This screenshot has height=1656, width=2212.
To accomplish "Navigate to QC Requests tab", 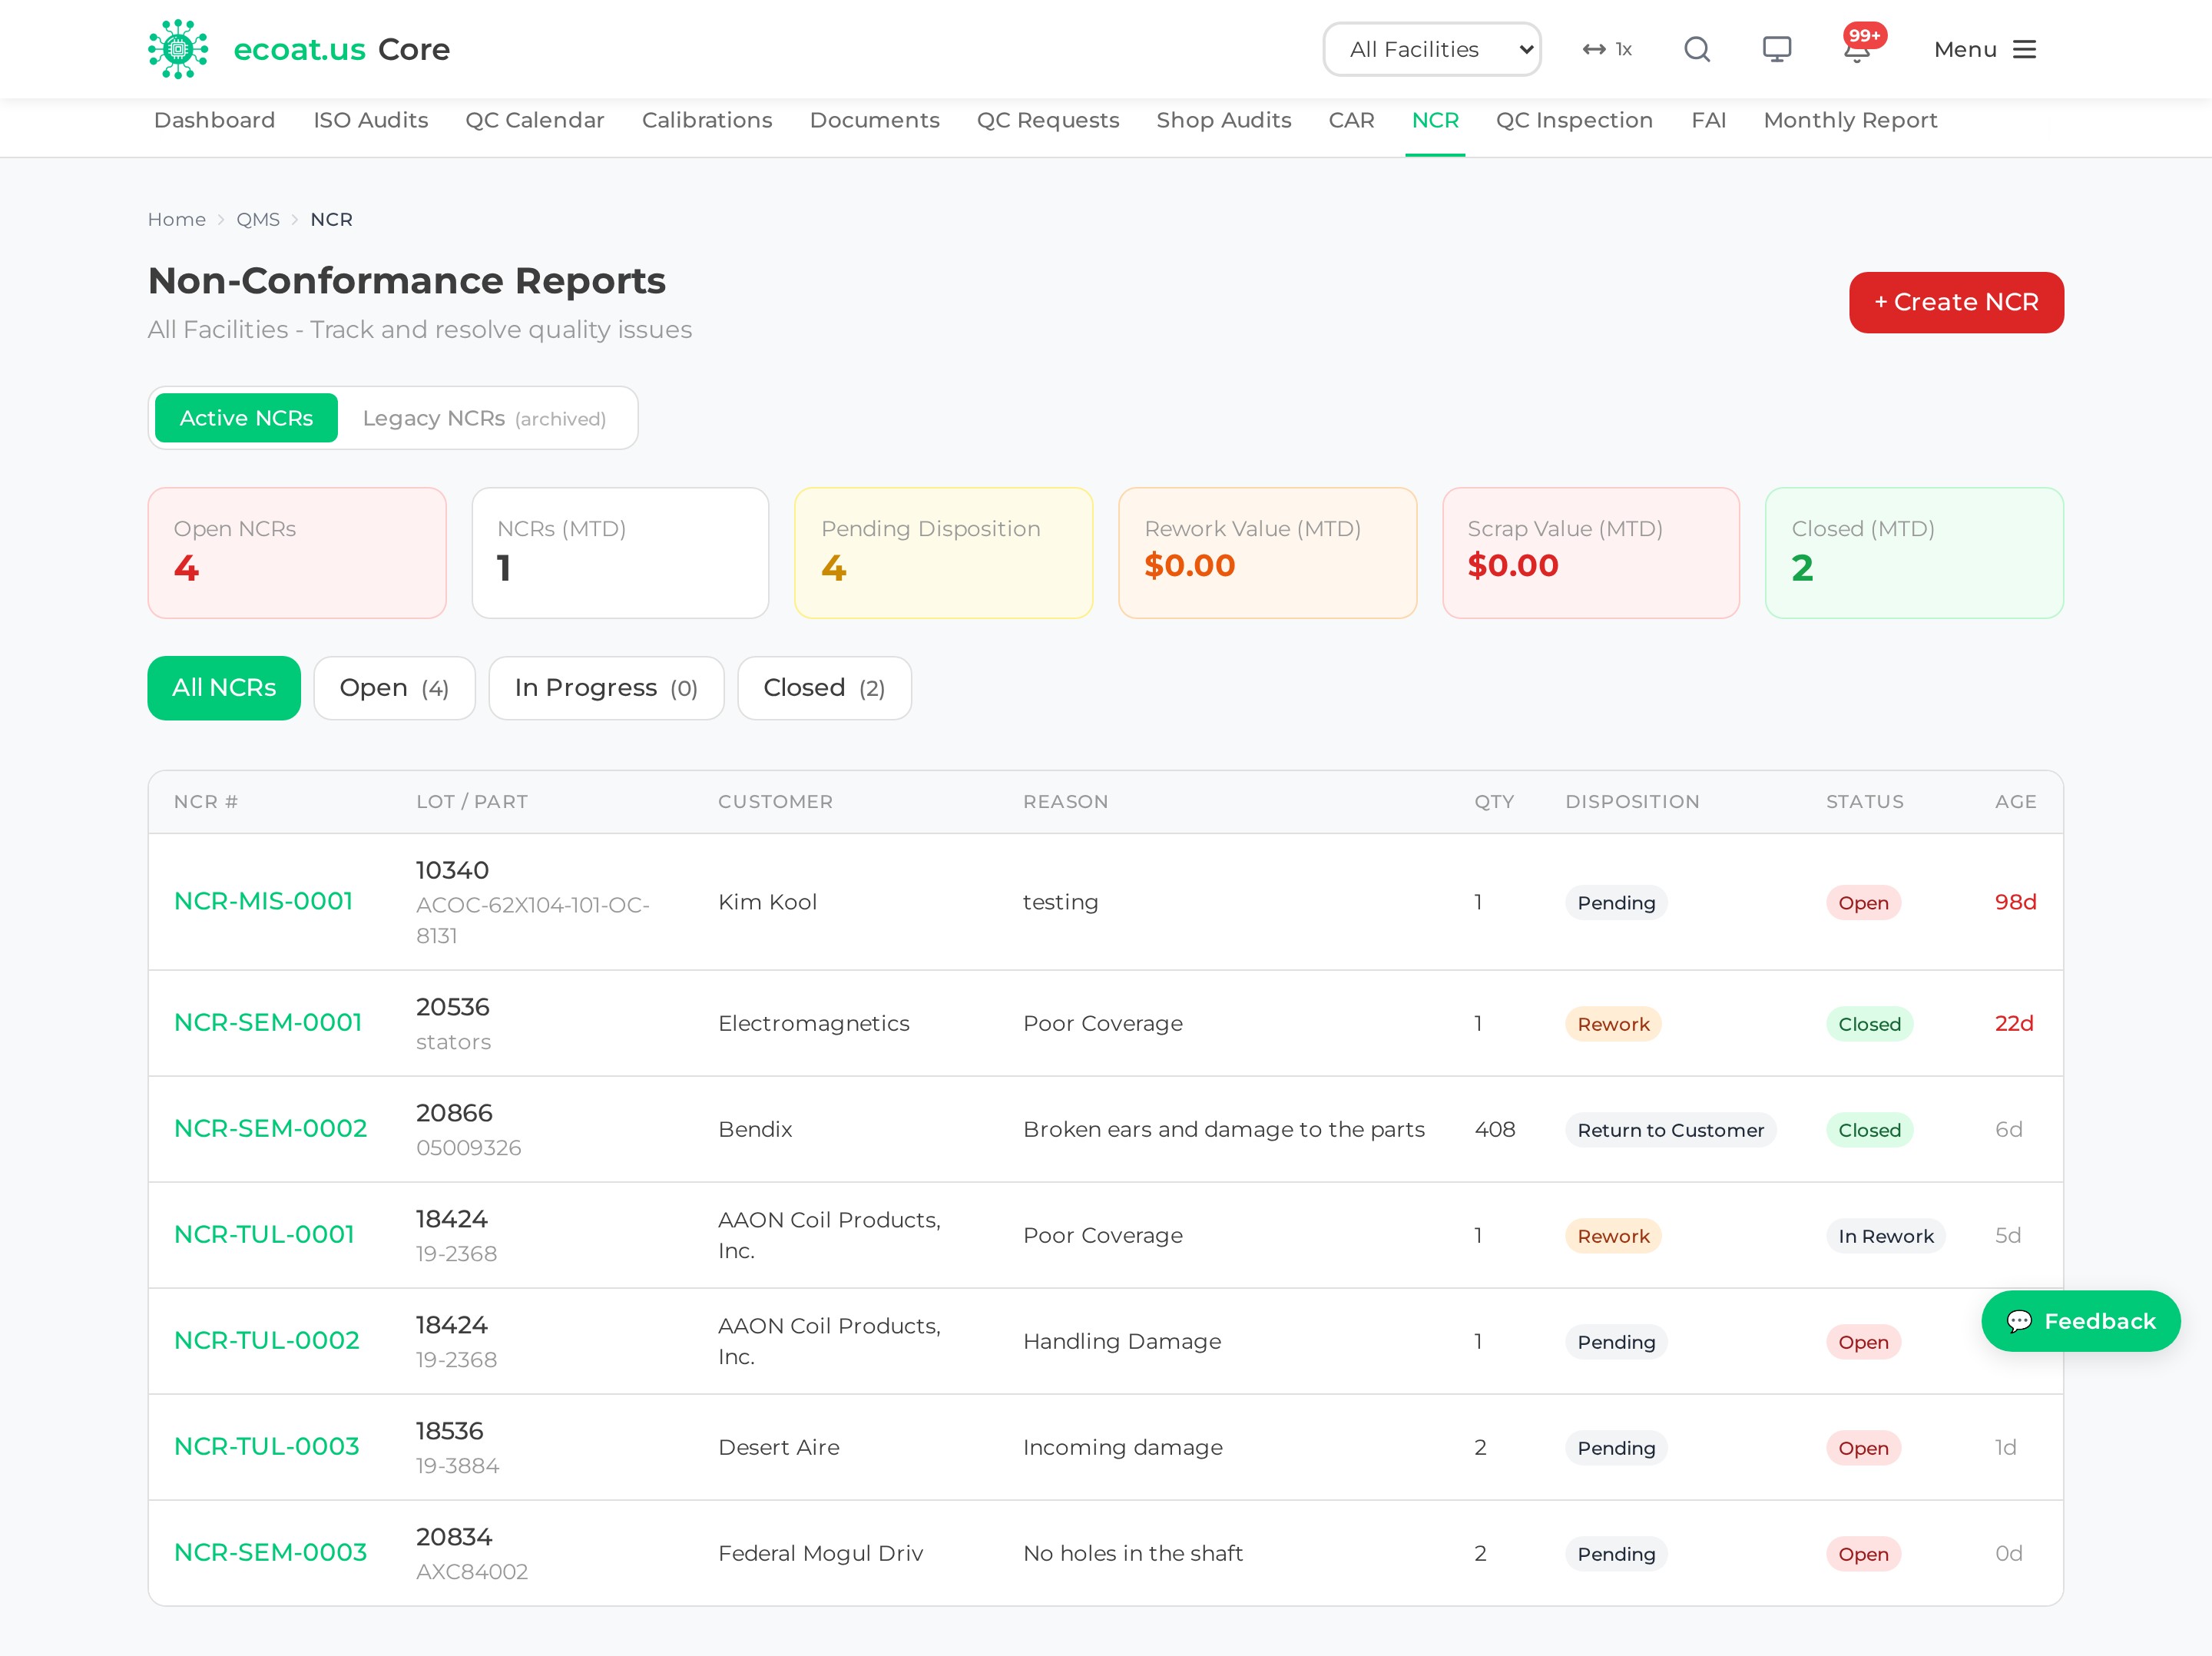I will pos(1048,120).
